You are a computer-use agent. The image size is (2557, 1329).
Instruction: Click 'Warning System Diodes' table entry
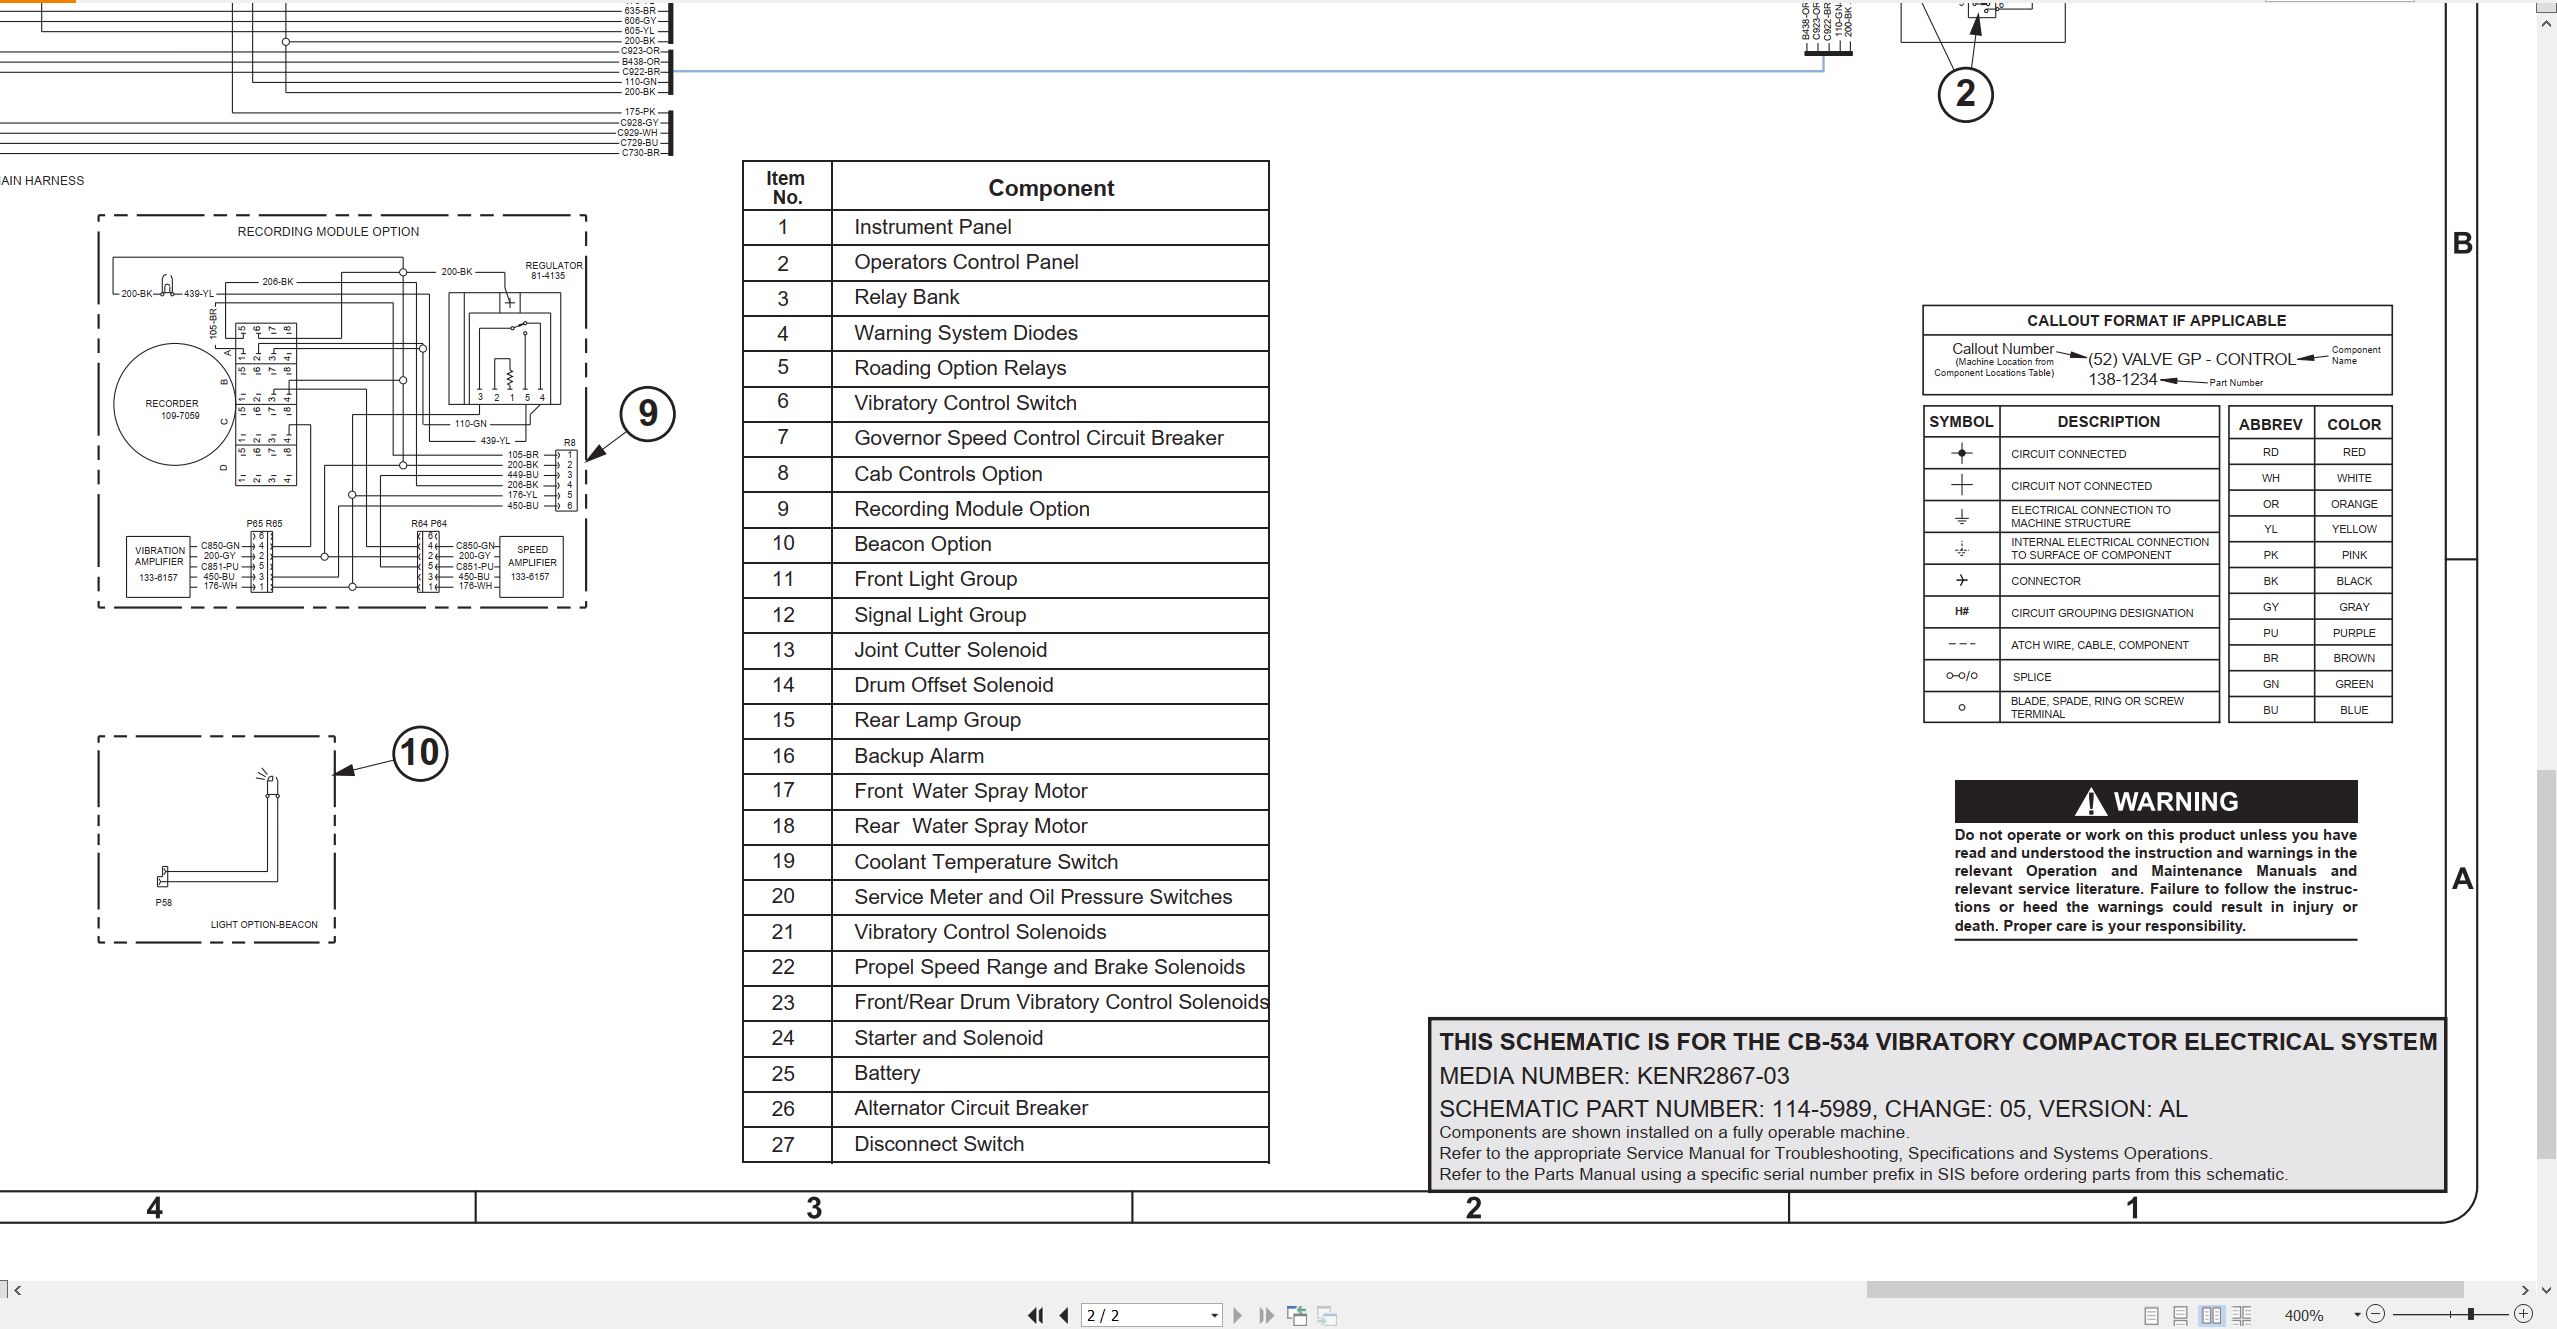(965, 333)
